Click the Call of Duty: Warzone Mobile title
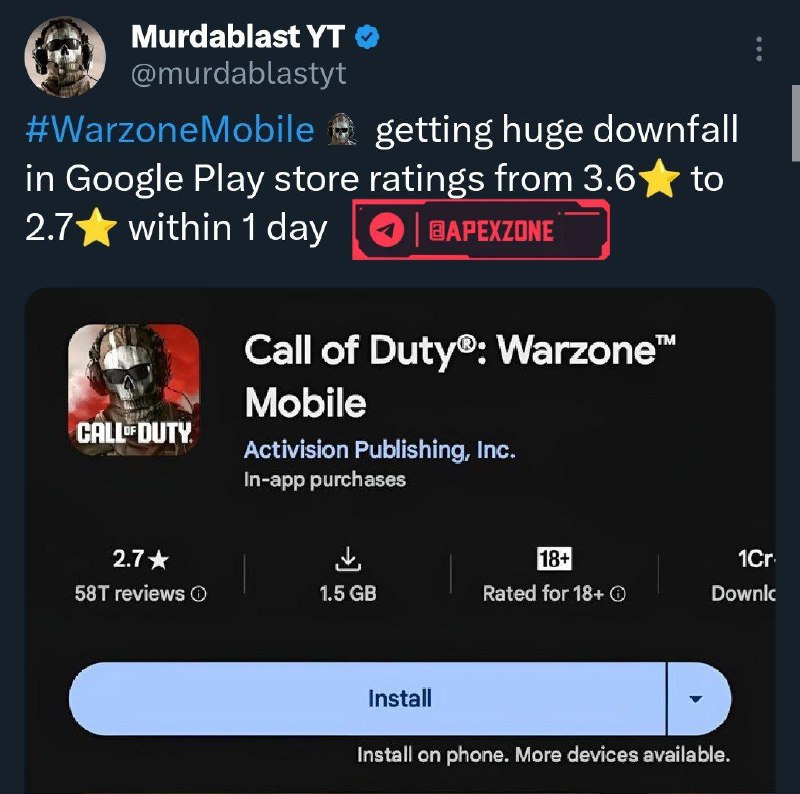The height and width of the screenshot is (794, 800). [460, 376]
